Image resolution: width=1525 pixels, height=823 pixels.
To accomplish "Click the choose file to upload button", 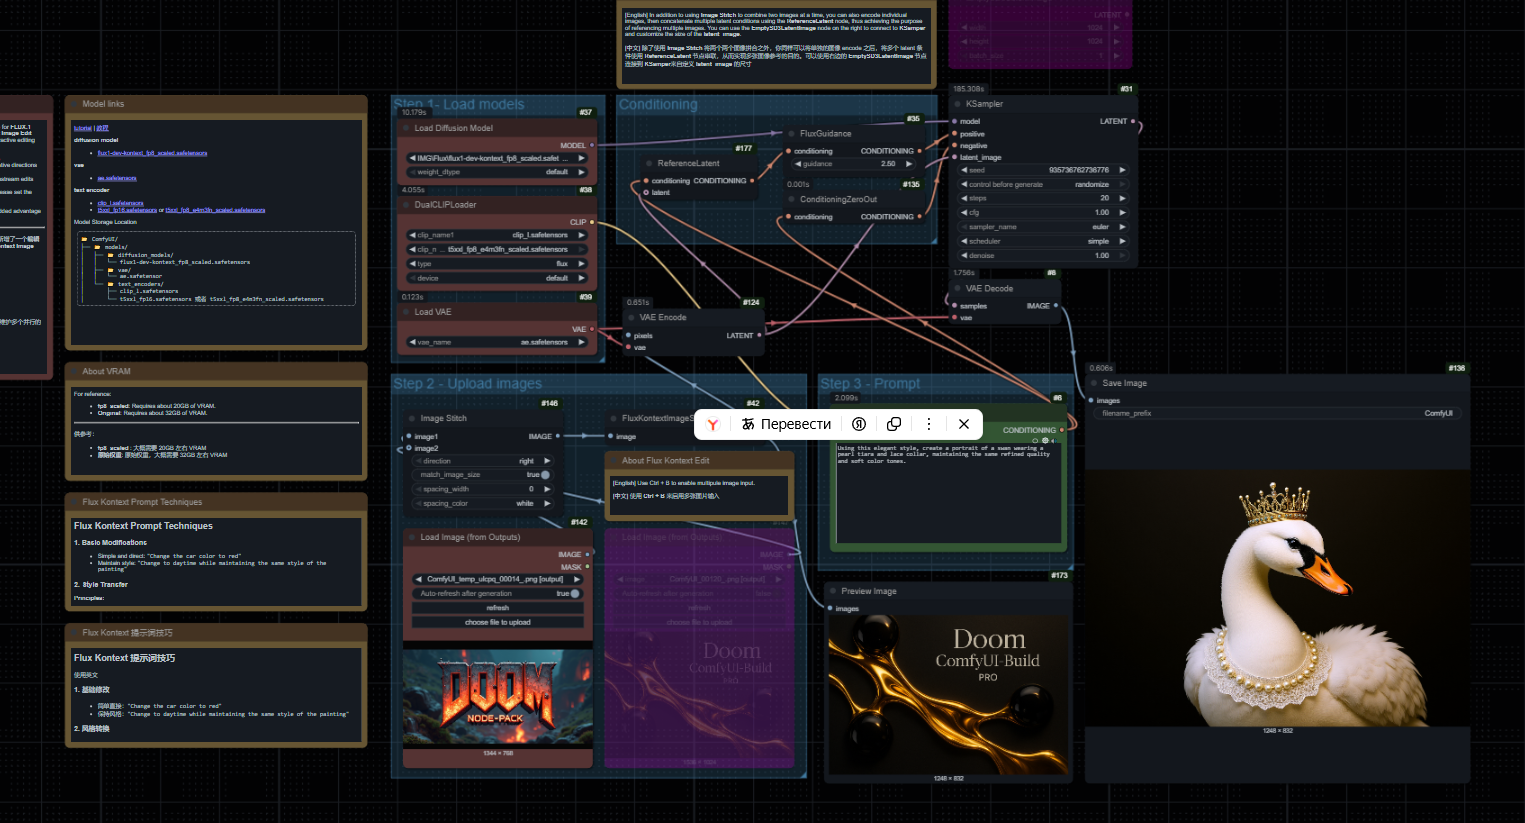I will pyautogui.click(x=497, y=622).
